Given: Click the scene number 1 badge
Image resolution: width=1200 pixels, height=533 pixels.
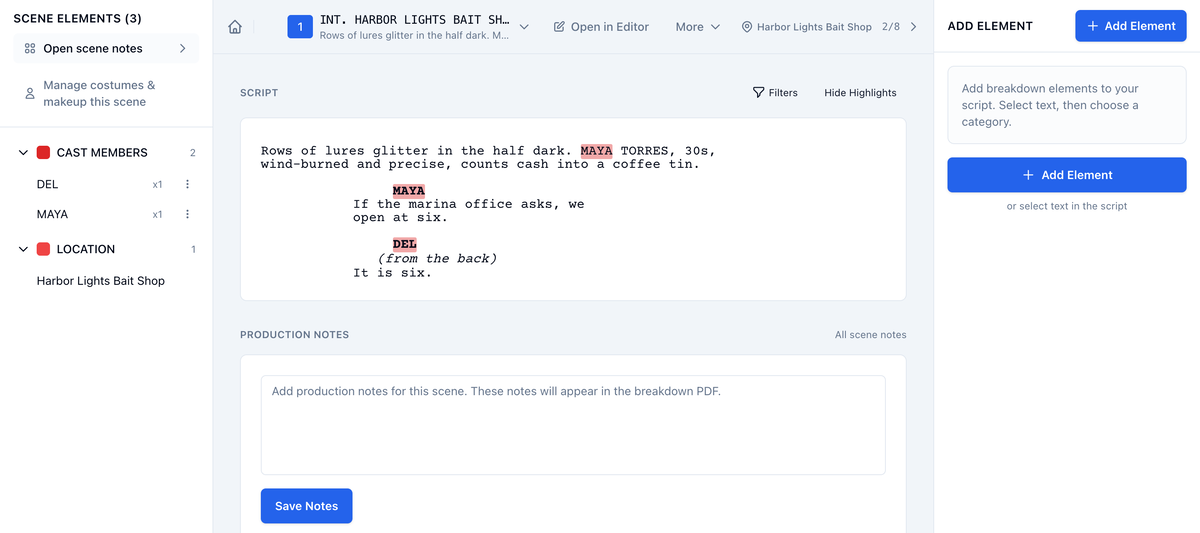Looking at the screenshot, I should pyautogui.click(x=300, y=27).
